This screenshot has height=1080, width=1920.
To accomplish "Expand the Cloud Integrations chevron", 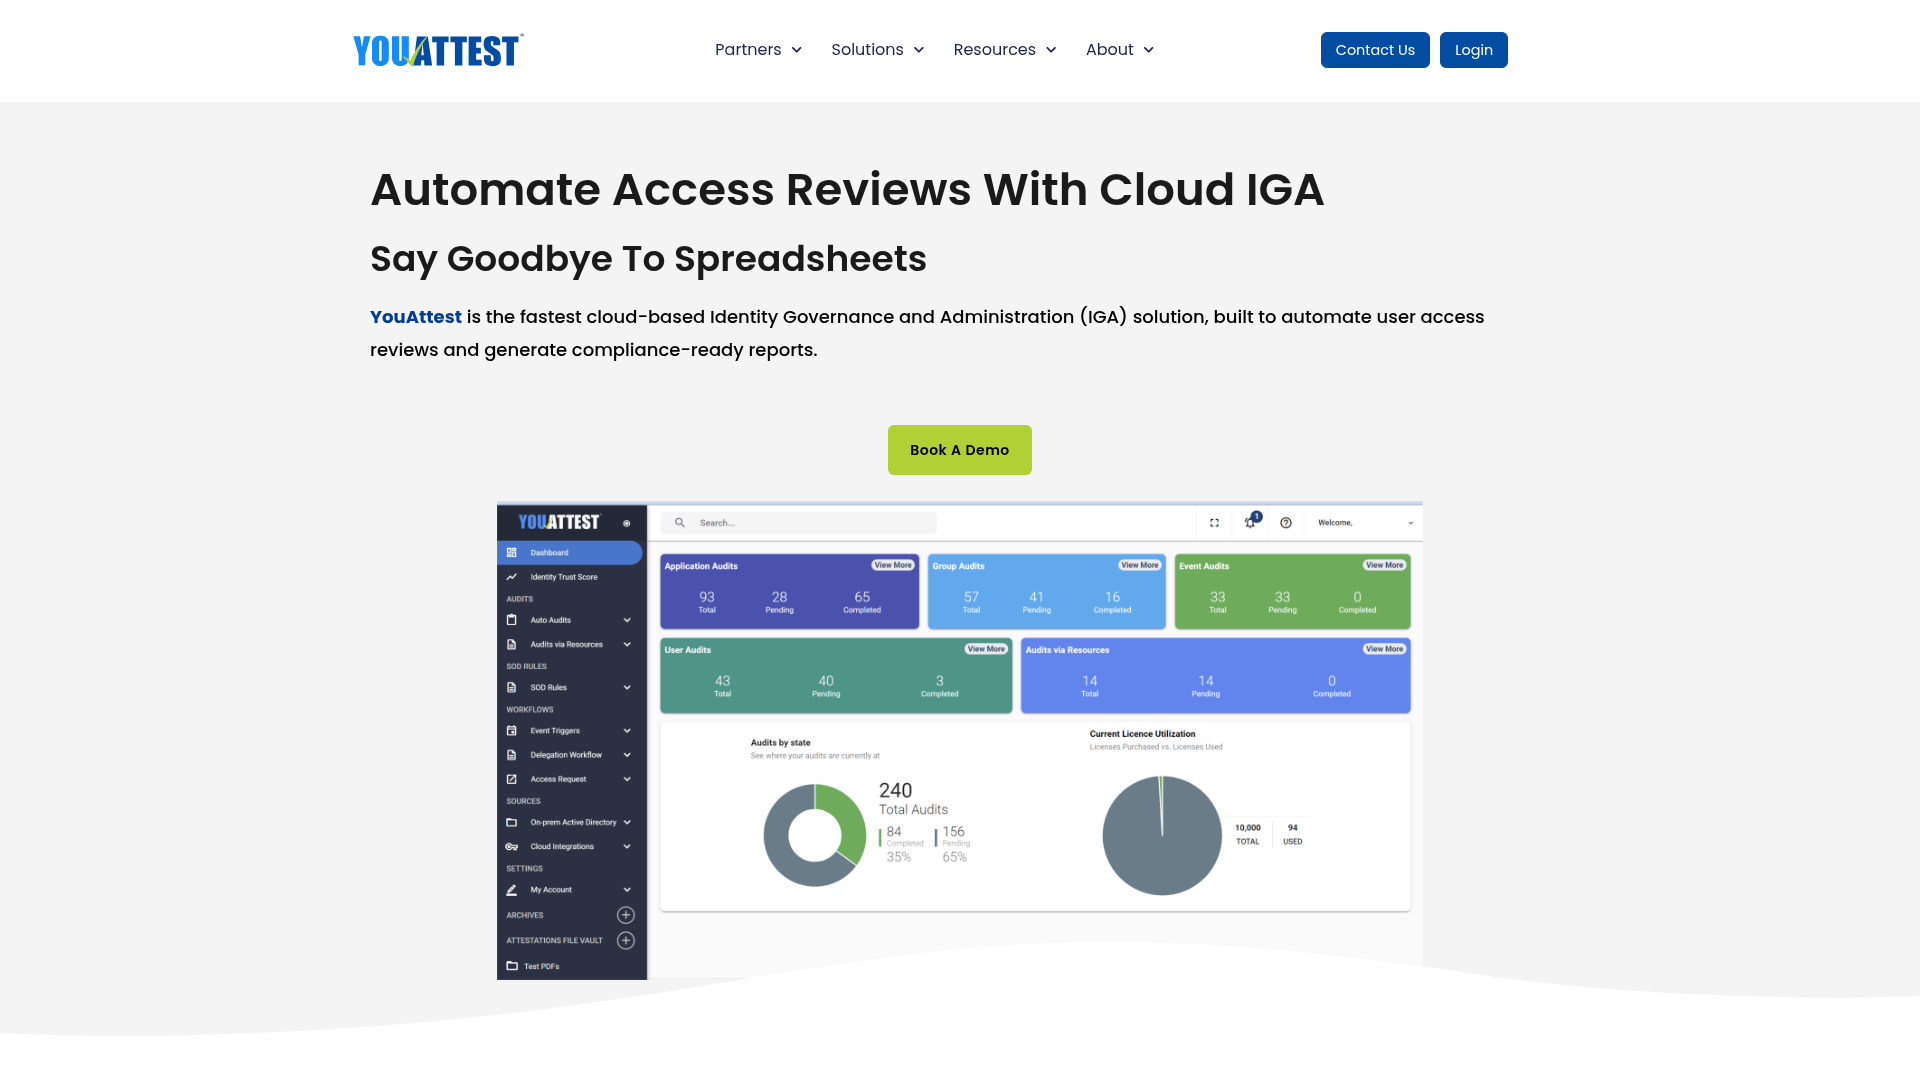I will (x=627, y=846).
